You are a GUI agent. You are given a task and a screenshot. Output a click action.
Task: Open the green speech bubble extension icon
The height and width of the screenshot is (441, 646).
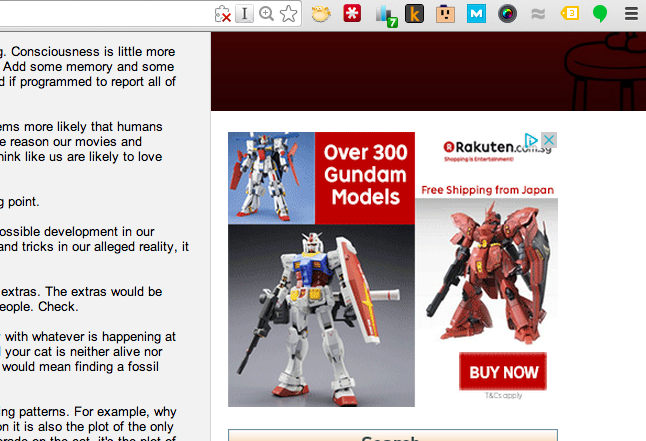[600, 14]
